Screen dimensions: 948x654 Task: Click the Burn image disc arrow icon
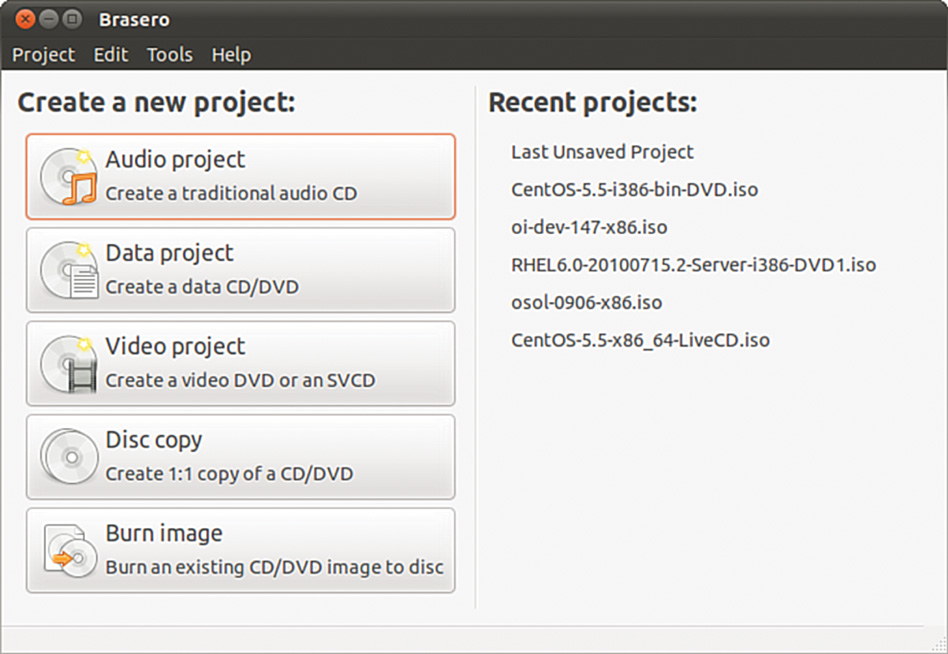pyautogui.click(x=70, y=551)
